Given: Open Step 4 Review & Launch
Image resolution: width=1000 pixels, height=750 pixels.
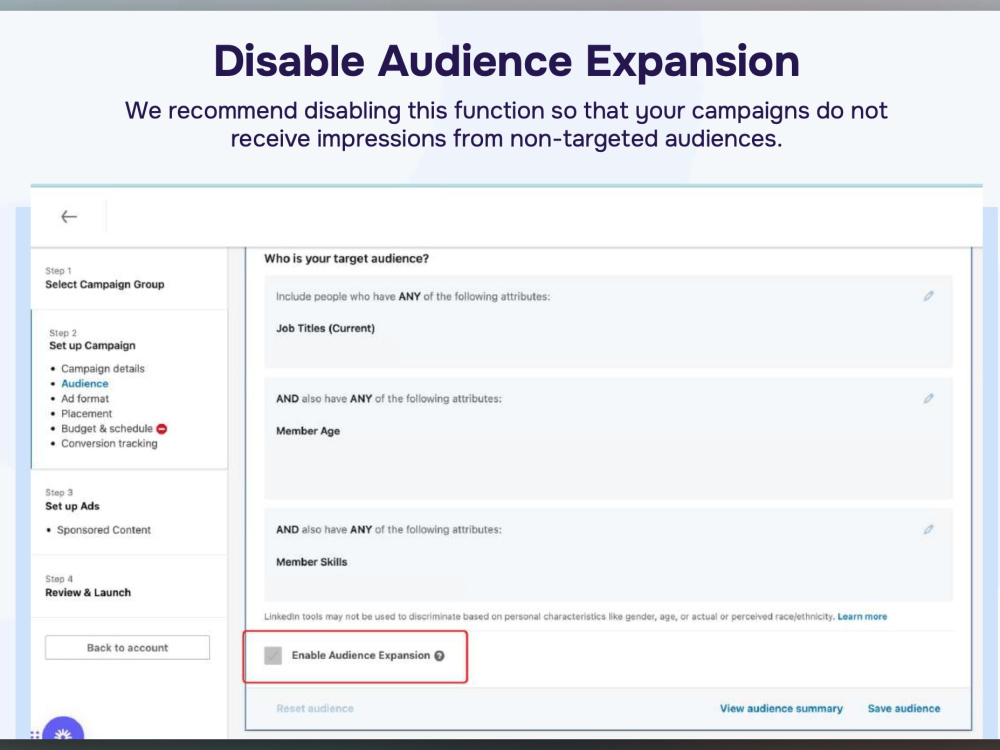Looking at the screenshot, I should click(88, 592).
